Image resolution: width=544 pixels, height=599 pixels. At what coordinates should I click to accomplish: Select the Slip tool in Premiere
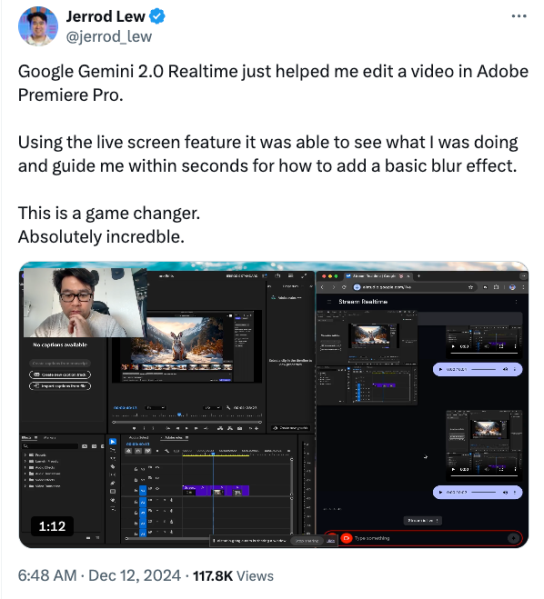click(113, 475)
